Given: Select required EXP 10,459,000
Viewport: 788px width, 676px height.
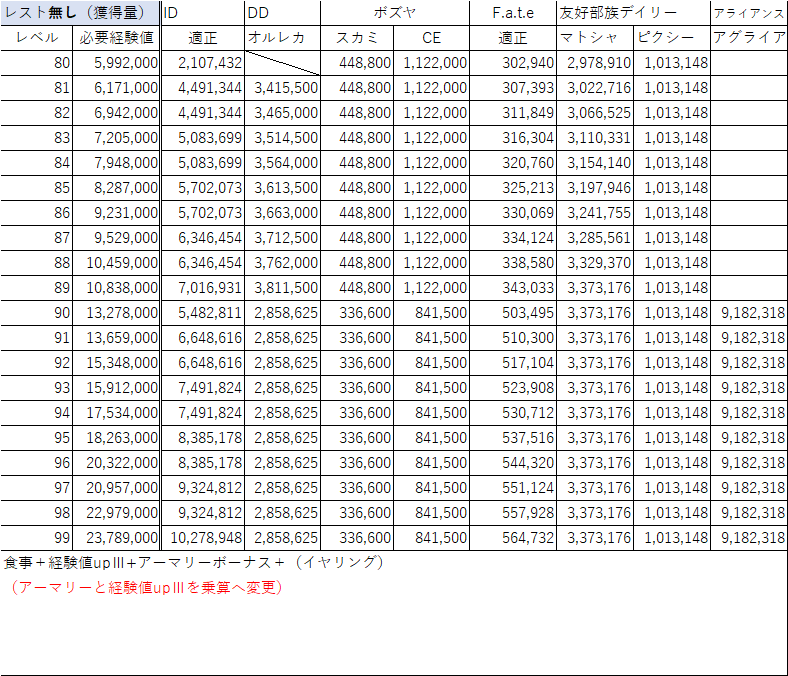Looking at the screenshot, I should [116, 263].
